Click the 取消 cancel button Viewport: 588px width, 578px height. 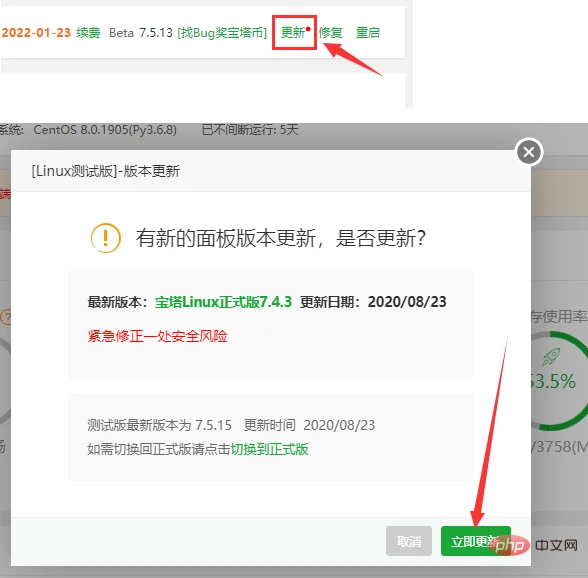pyautogui.click(x=409, y=541)
